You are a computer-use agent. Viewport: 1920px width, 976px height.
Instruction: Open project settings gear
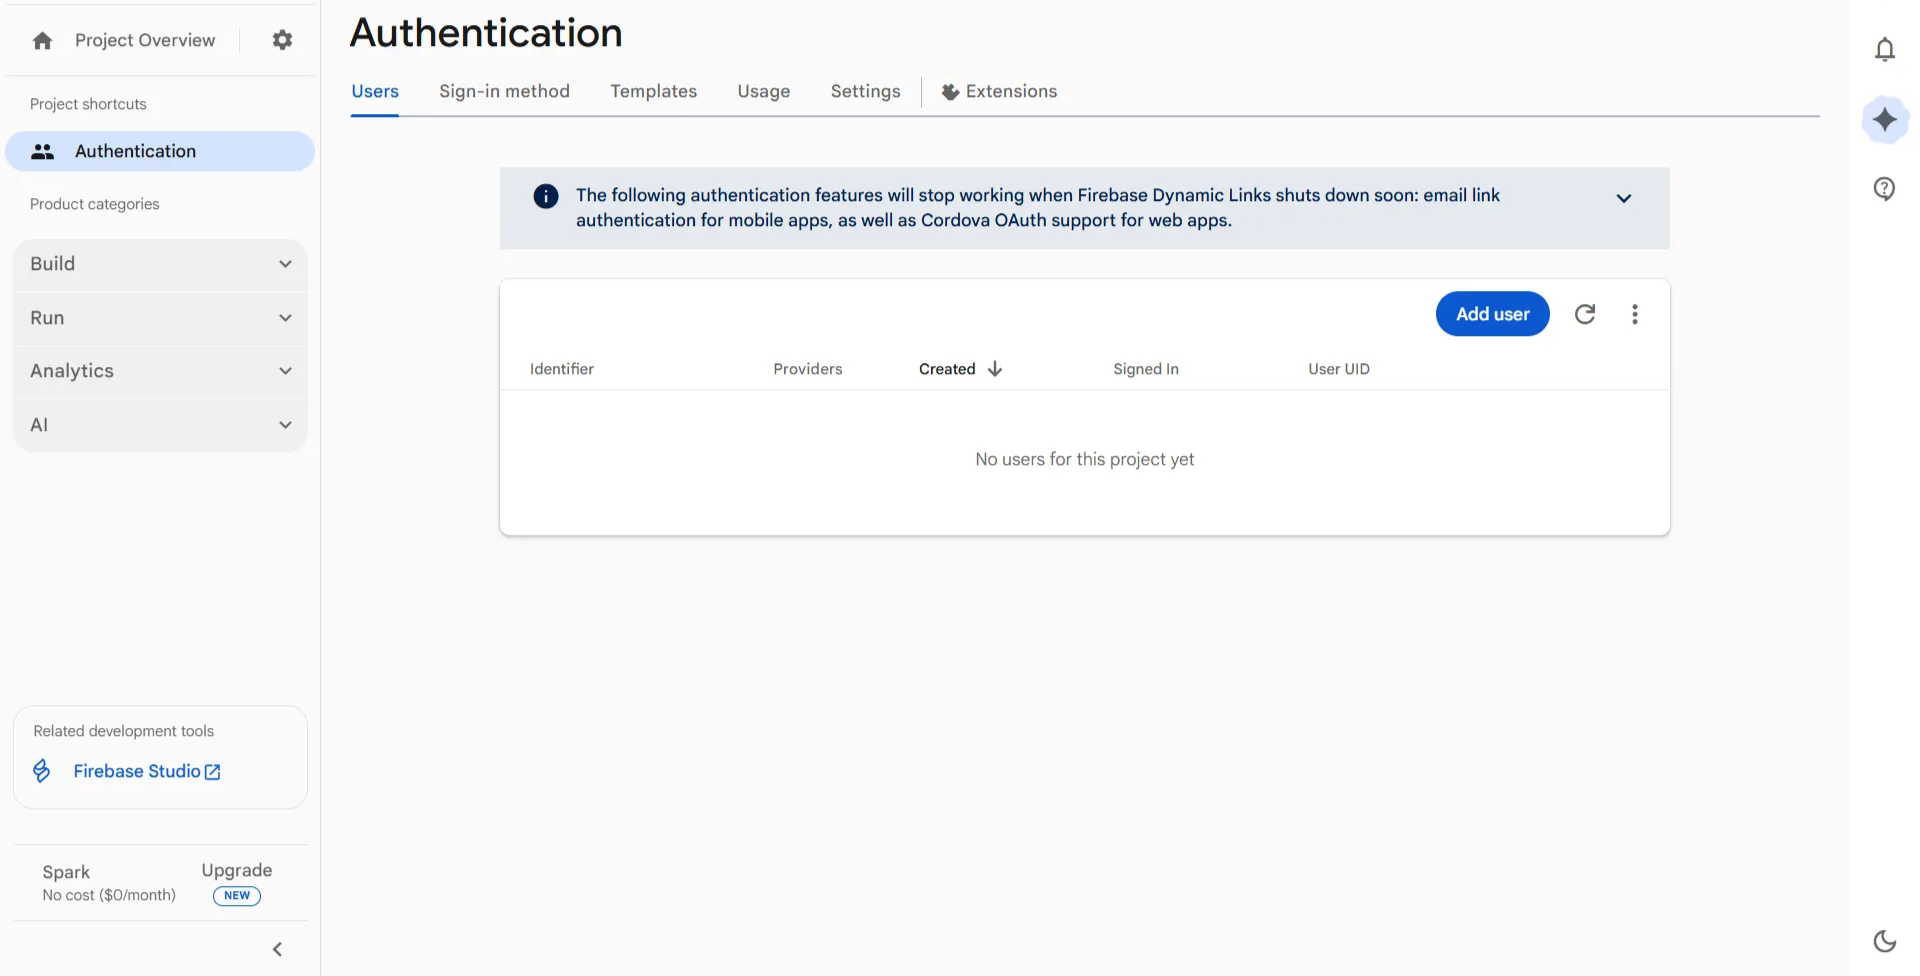coord(283,40)
